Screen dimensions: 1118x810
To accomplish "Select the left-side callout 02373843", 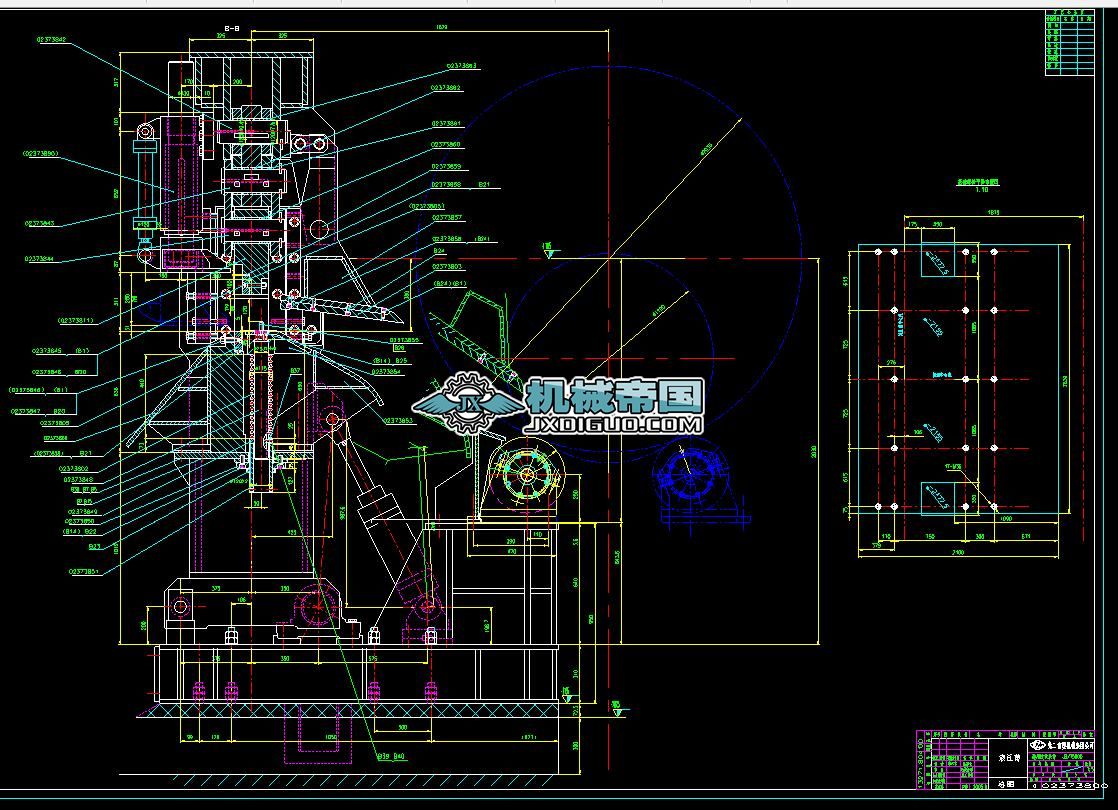I will click(x=40, y=223).
